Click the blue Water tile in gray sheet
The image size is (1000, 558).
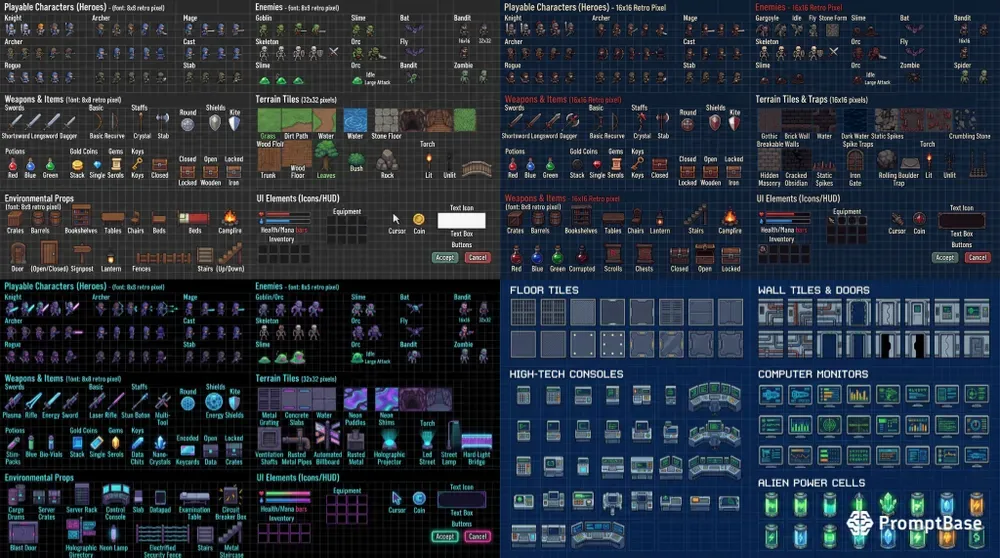pos(355,120)
